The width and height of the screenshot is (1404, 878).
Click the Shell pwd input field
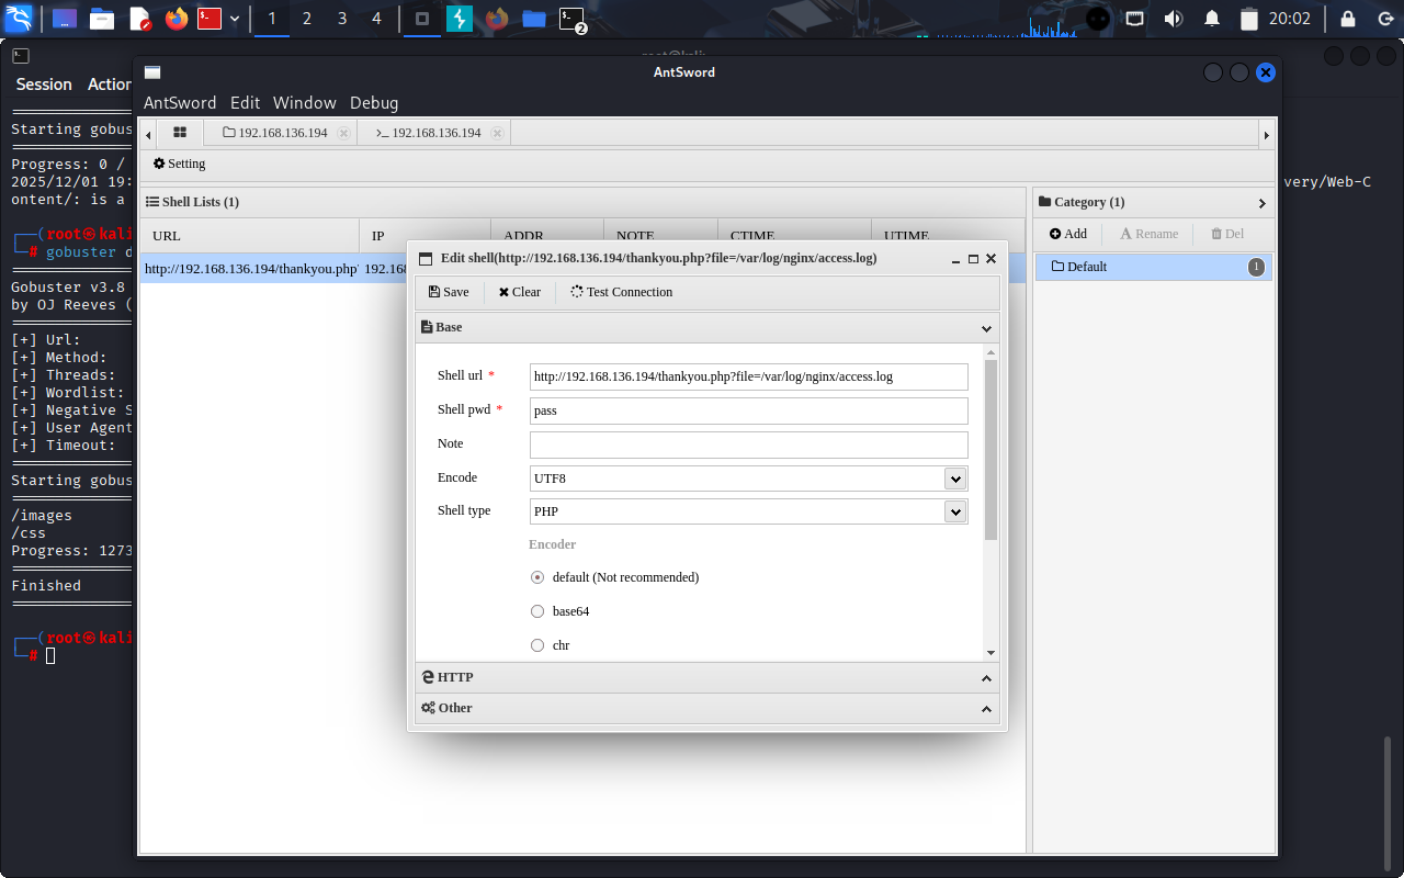click(x=748, y=411)
